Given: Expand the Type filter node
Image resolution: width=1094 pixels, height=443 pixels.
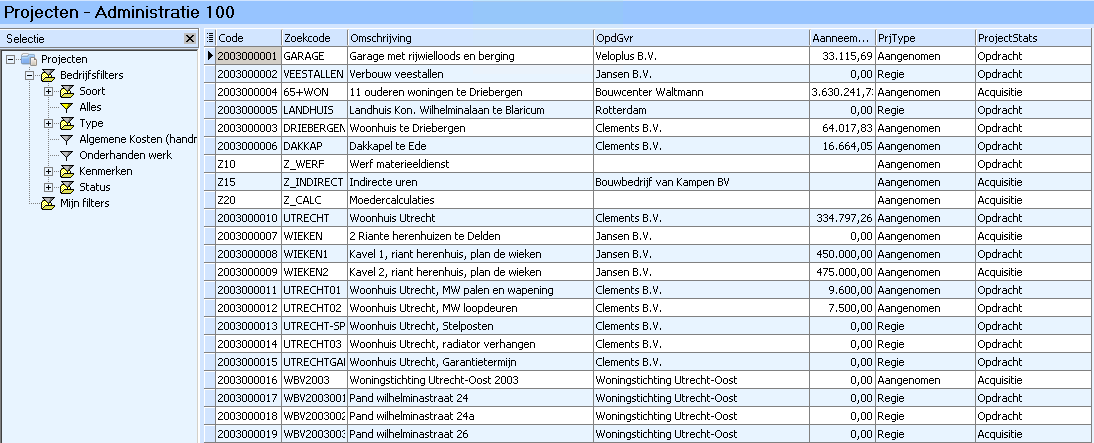Looking at the screenshot, I should pos(48,123).
